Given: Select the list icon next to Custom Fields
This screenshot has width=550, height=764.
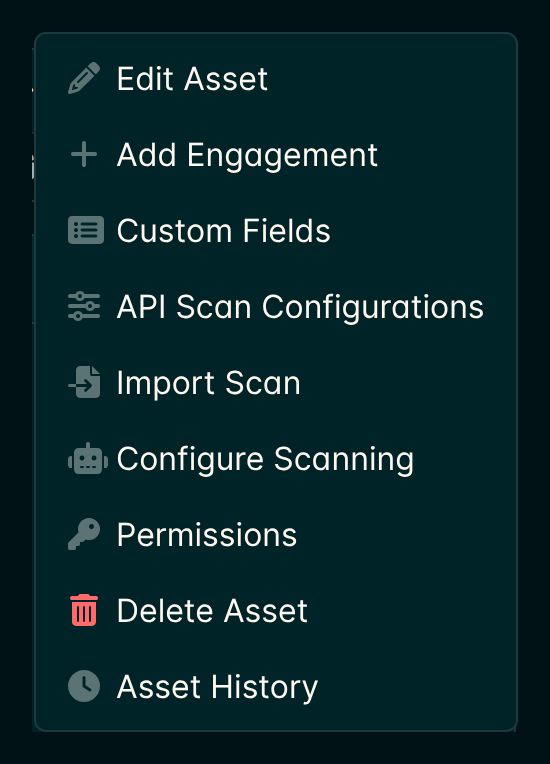Looking at the screenshot, I should point(86,230).
